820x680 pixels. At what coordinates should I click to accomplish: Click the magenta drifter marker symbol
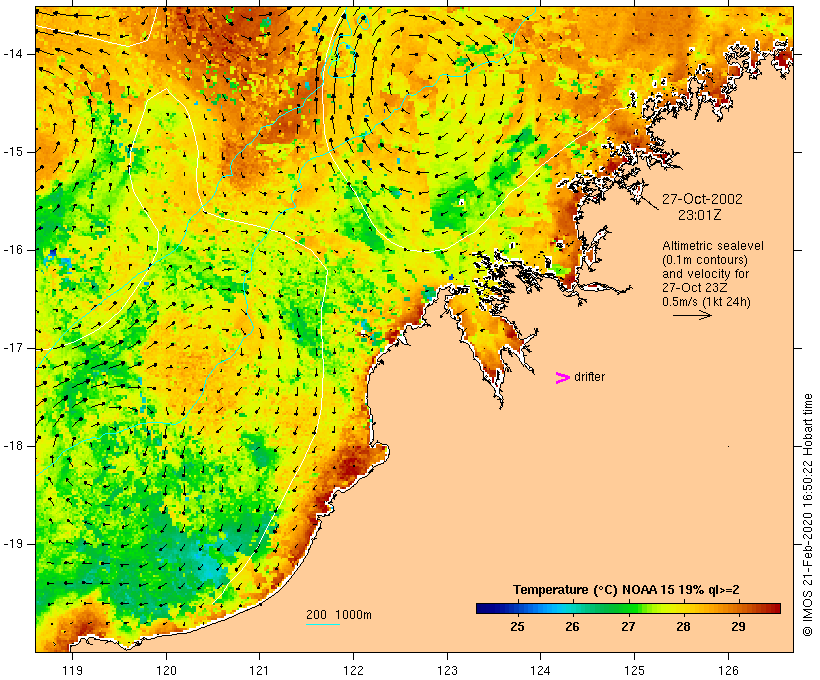(563, 378)
